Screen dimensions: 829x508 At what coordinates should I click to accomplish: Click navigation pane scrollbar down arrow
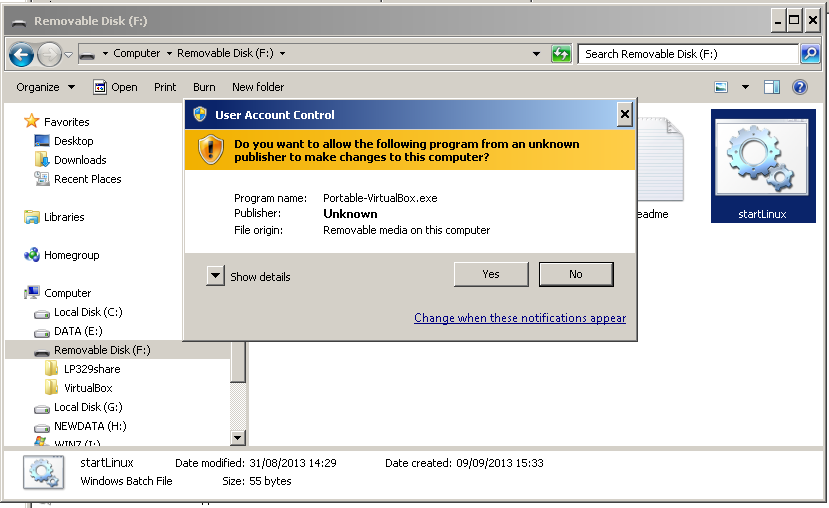238,438
